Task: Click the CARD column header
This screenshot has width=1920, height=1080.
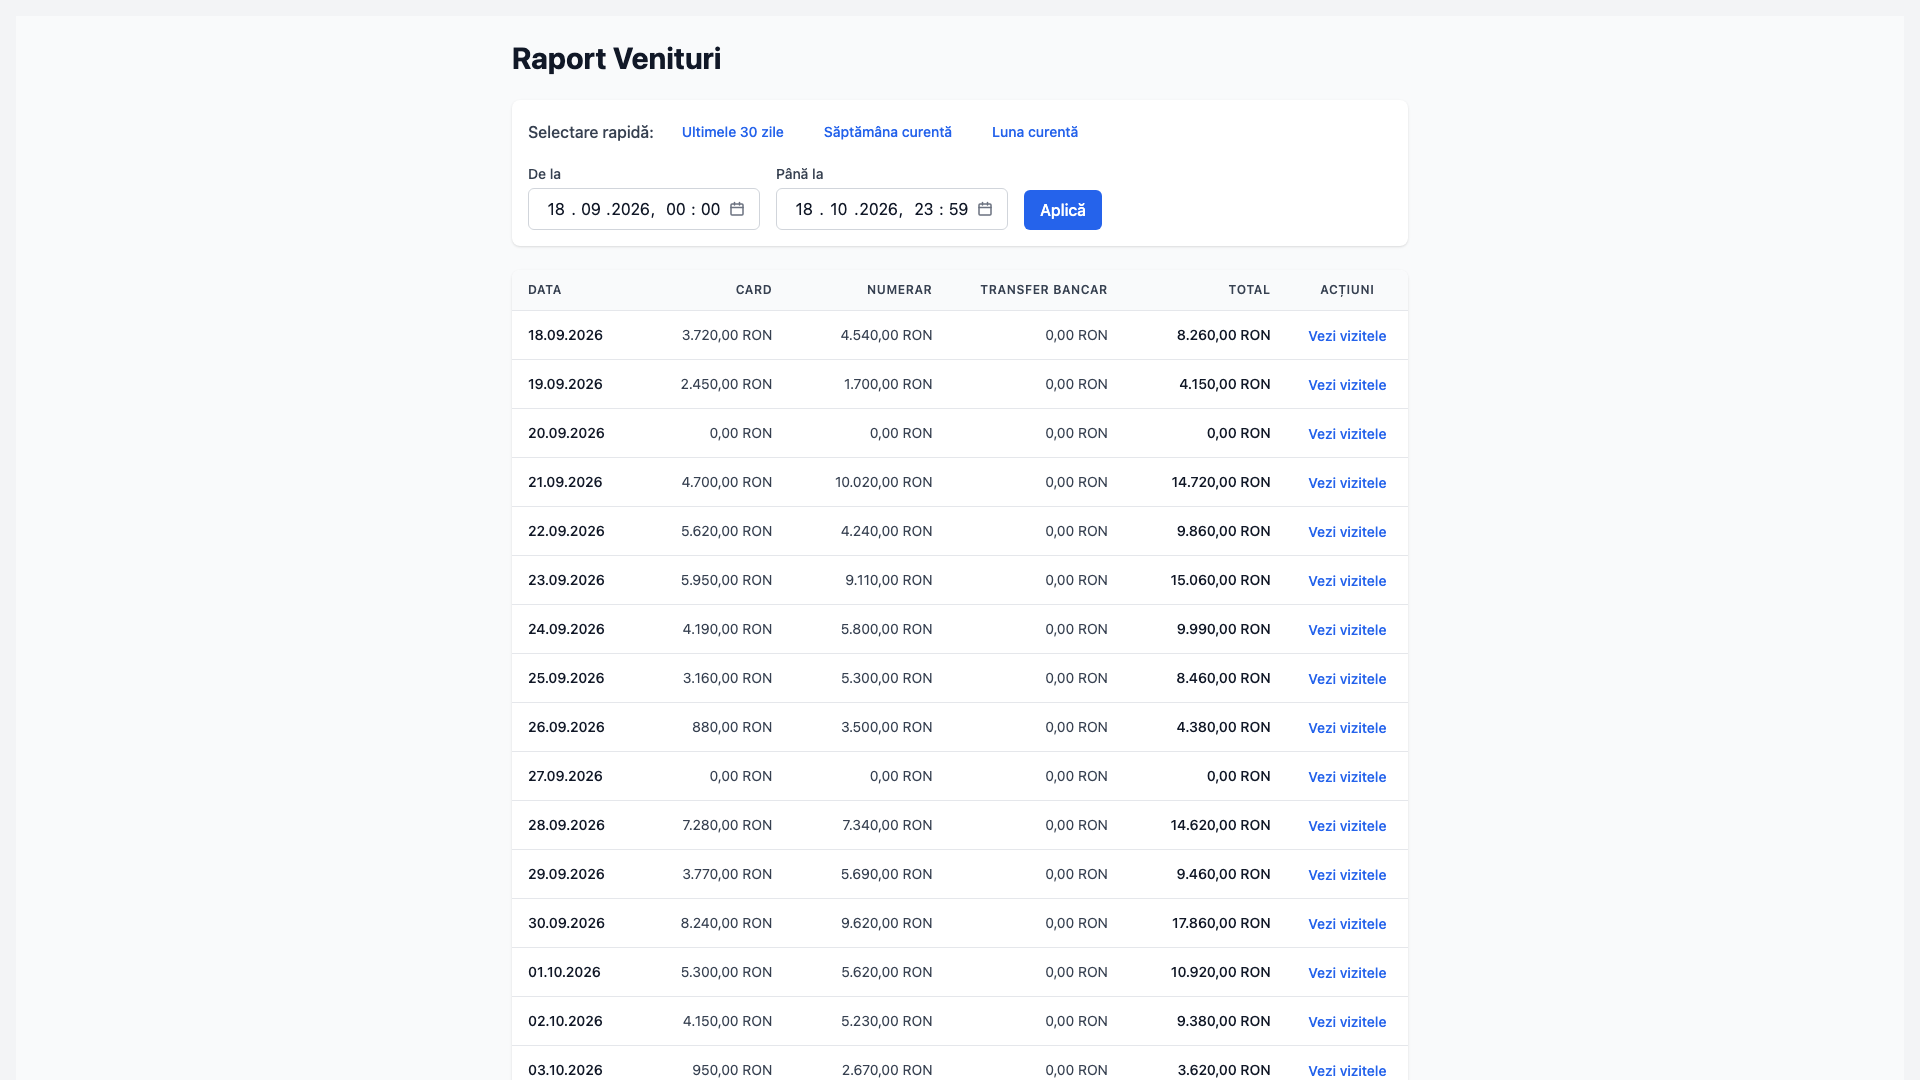Action: coord(754,290)
